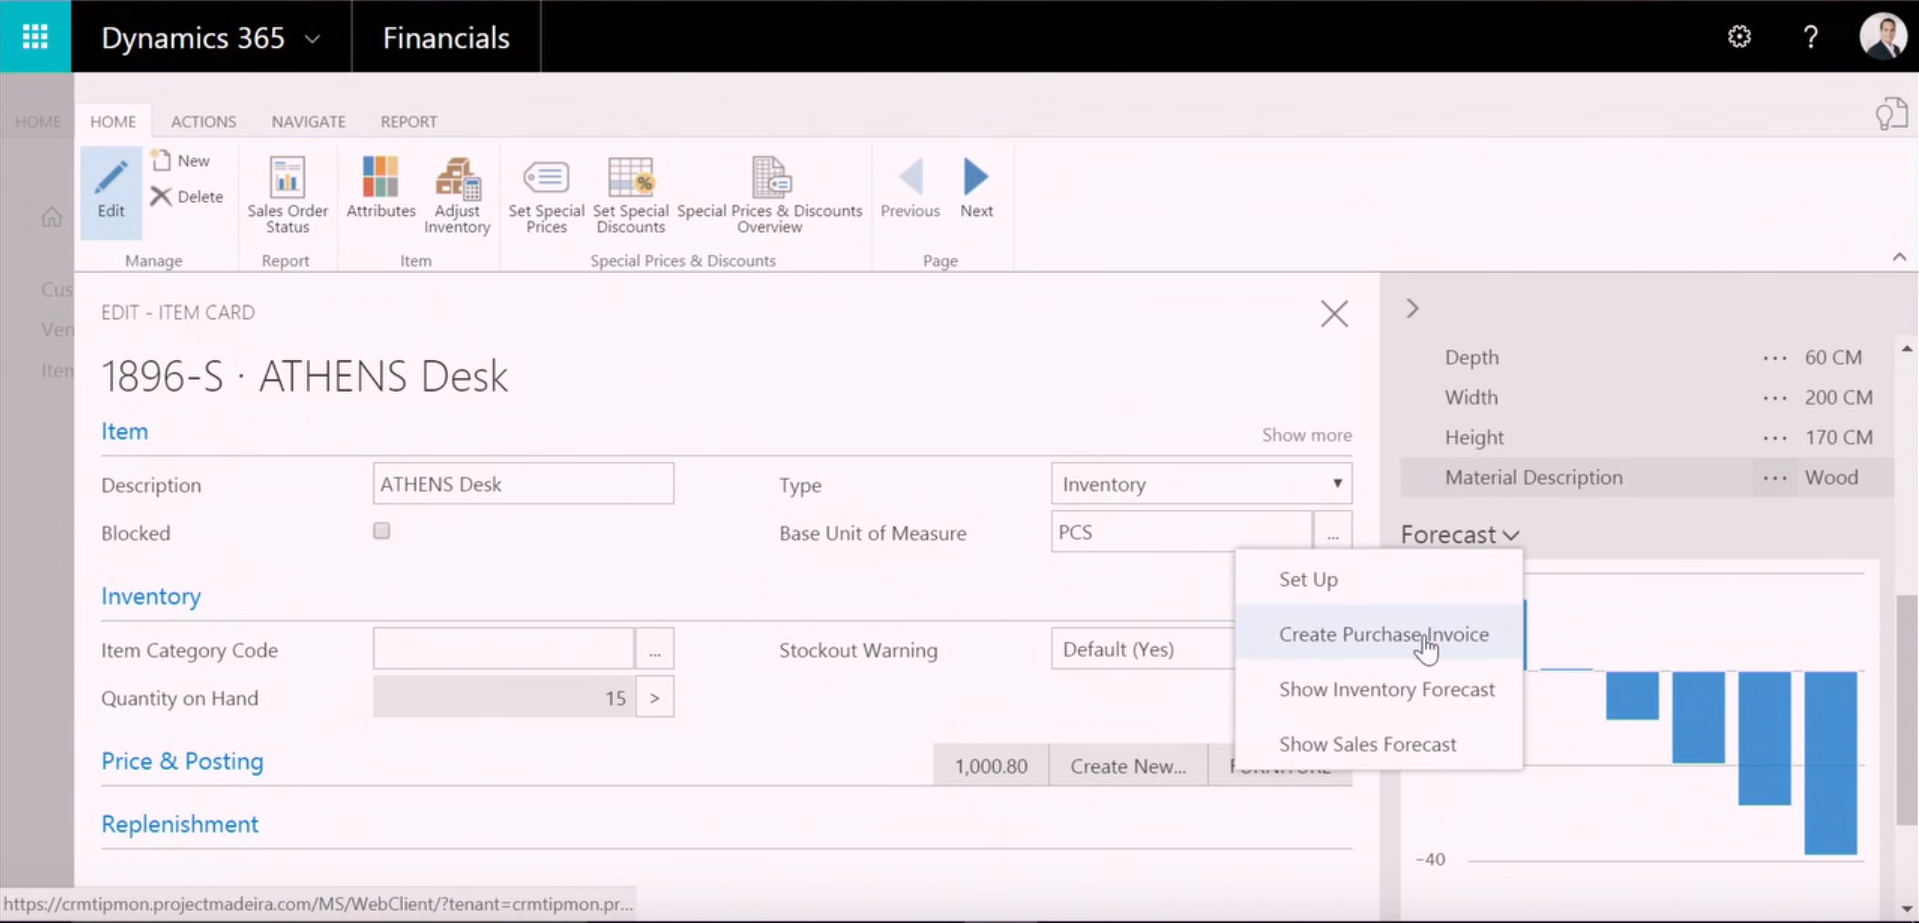Open Set Special Discounts
Viewport: 1919px width, 923px height.
[x=630, y=195]
